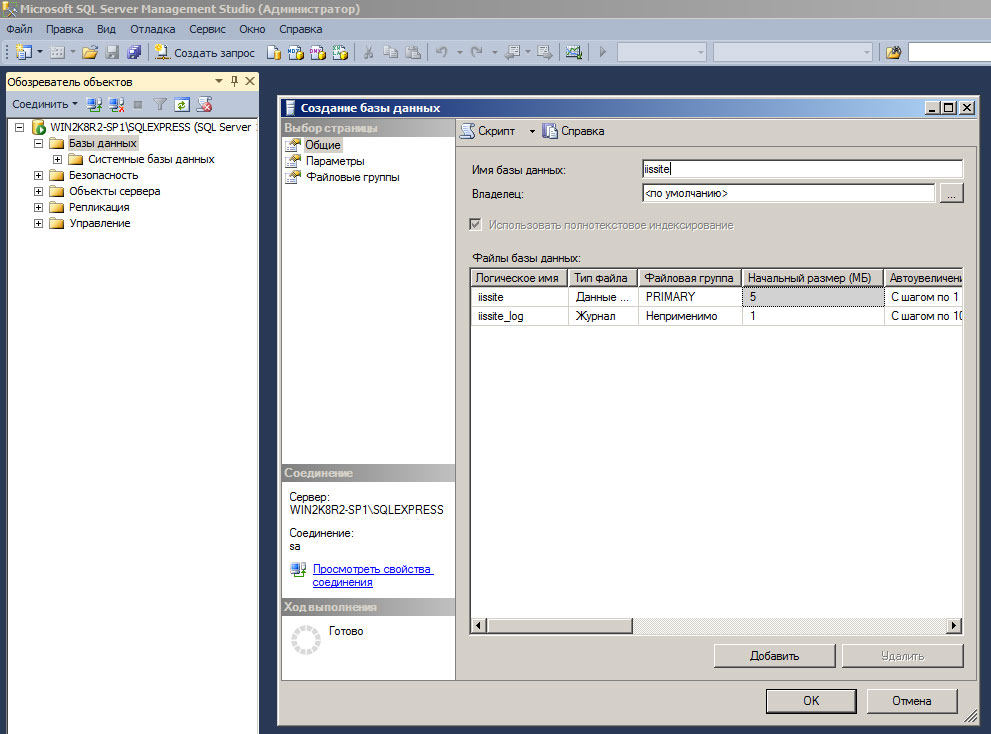Click Connect Object Explorer icon

[94, 104]
